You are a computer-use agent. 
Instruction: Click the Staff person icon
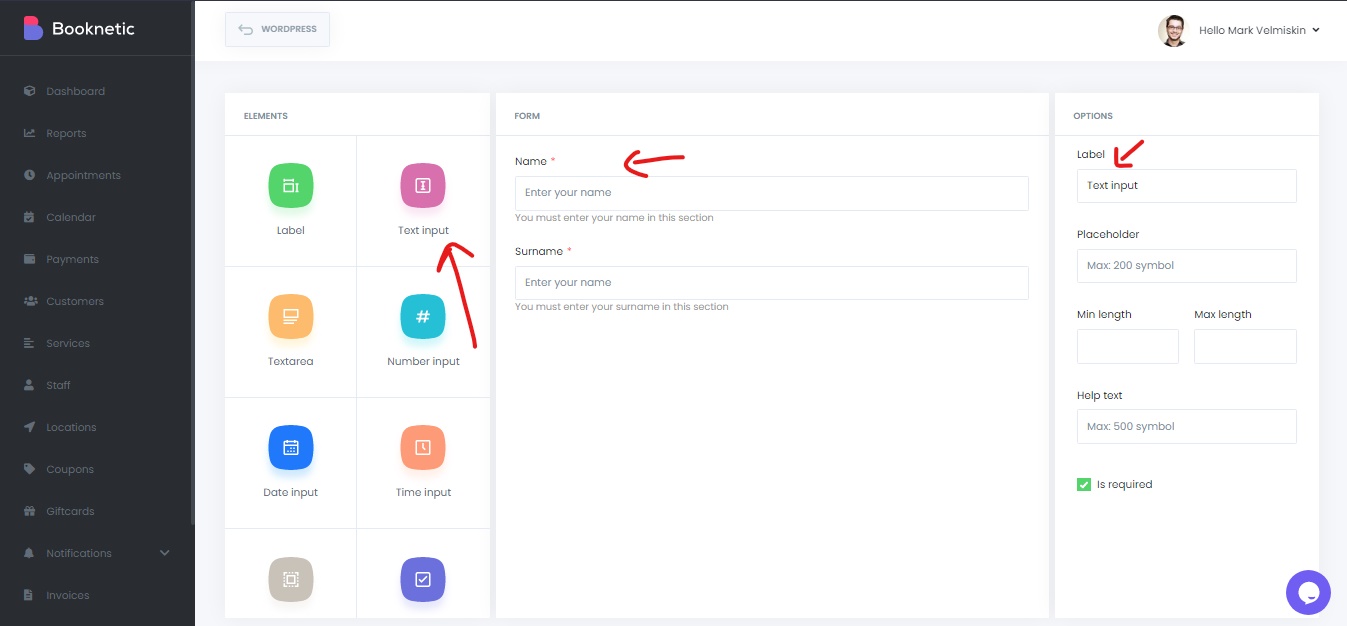[x=29, y=385]
